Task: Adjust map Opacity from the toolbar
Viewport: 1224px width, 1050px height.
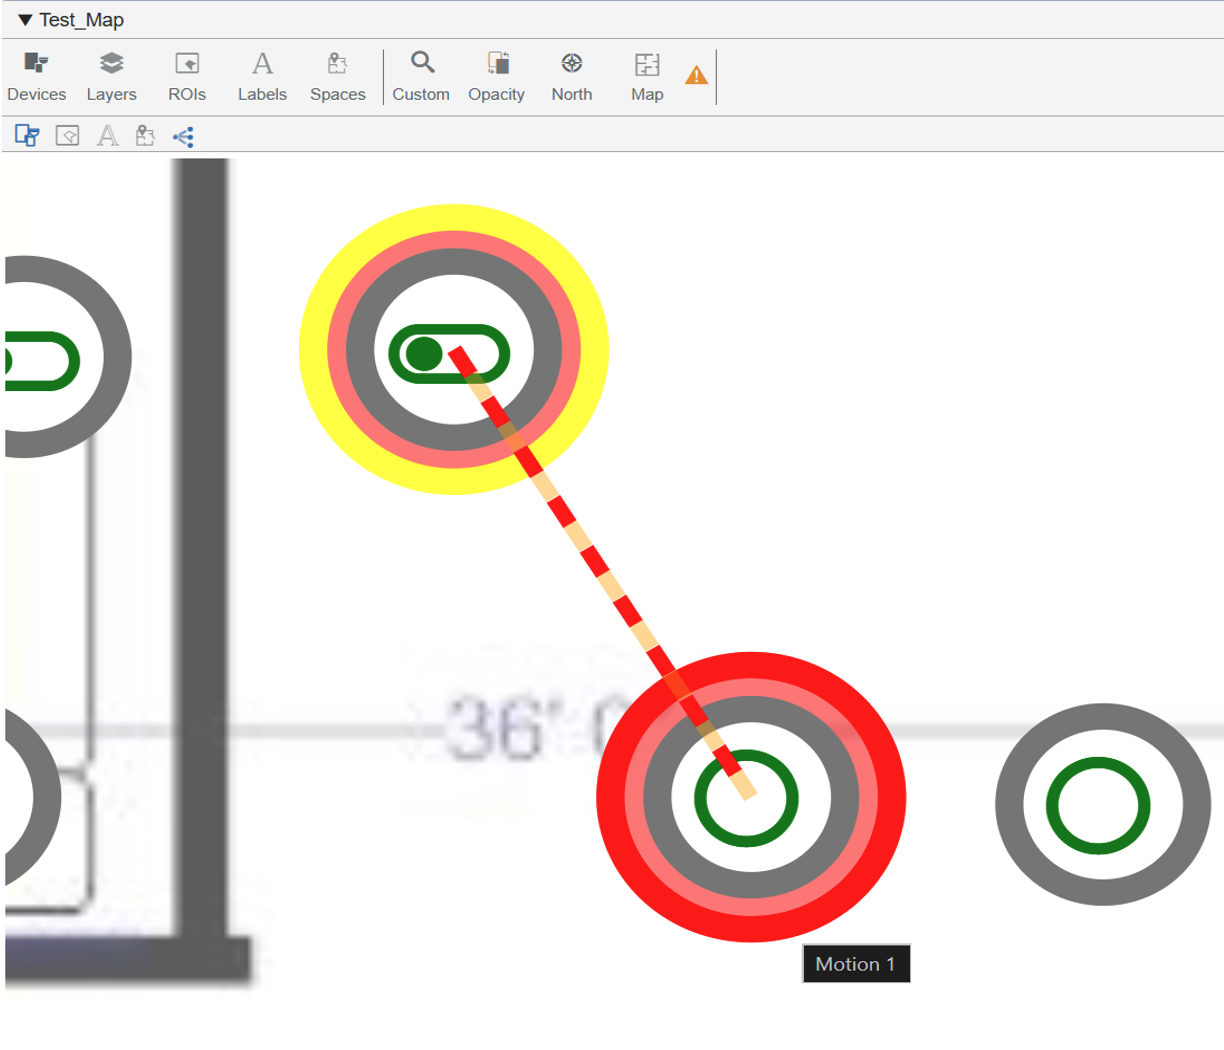Action: pos(496,77)
